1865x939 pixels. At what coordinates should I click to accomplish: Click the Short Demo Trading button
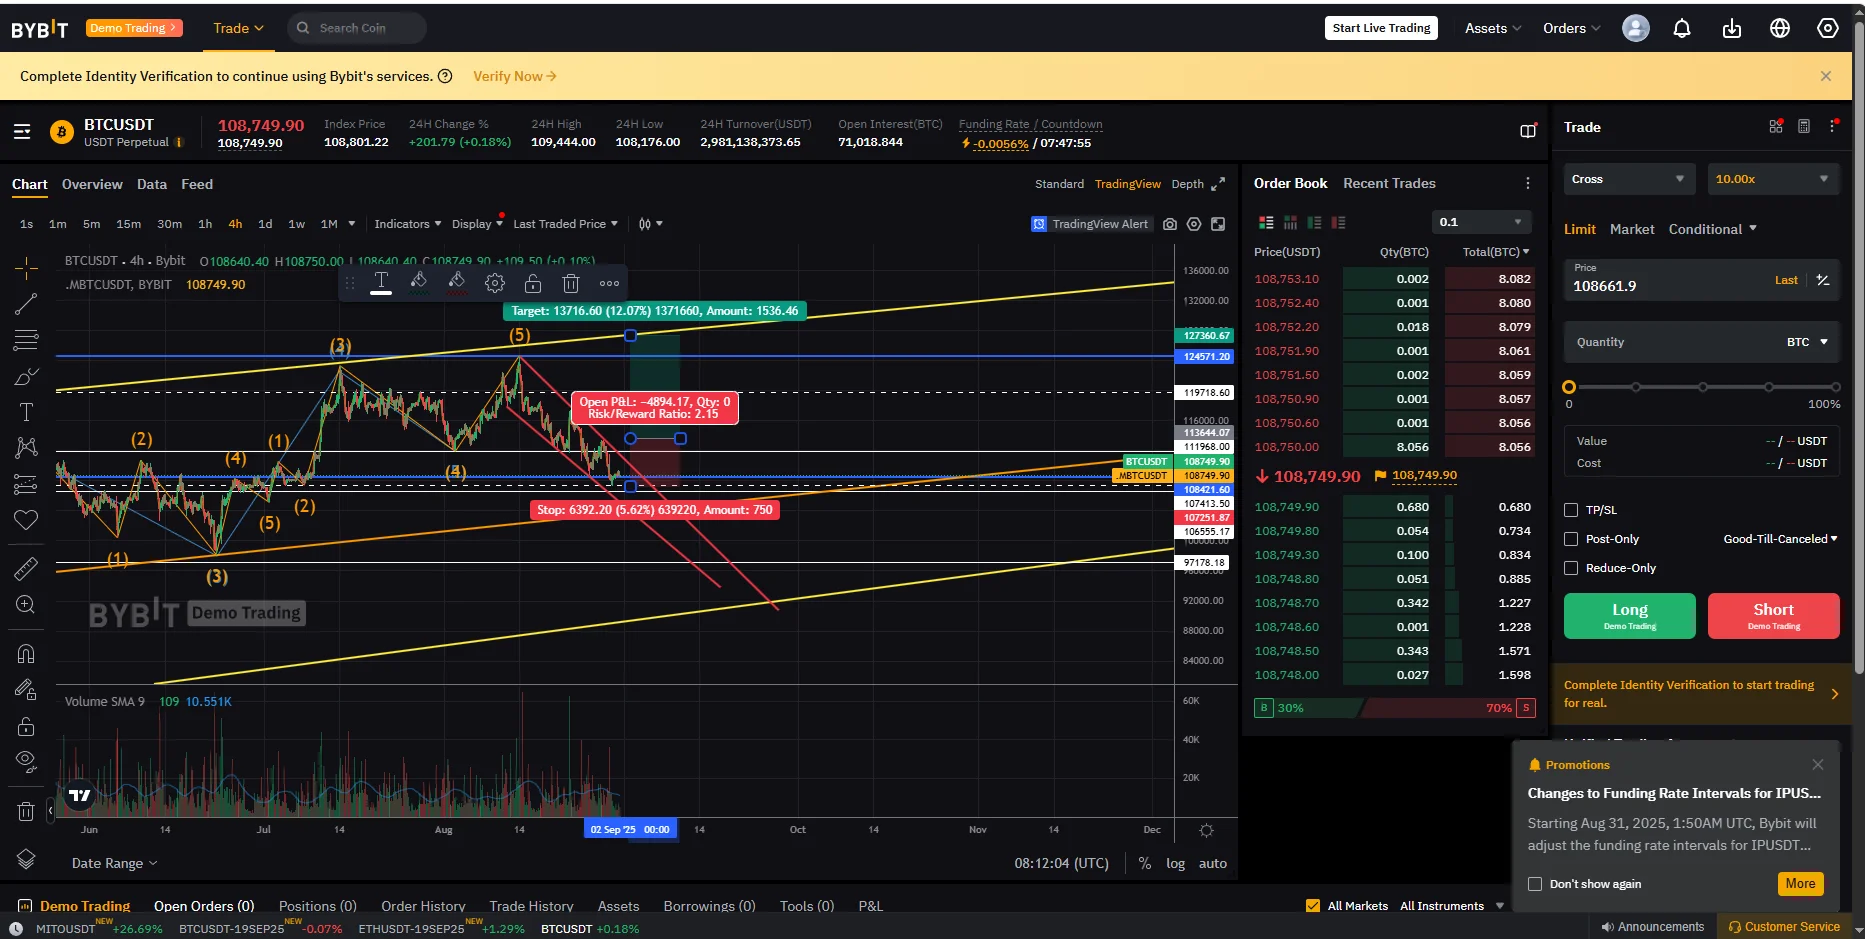point(1774,616)
